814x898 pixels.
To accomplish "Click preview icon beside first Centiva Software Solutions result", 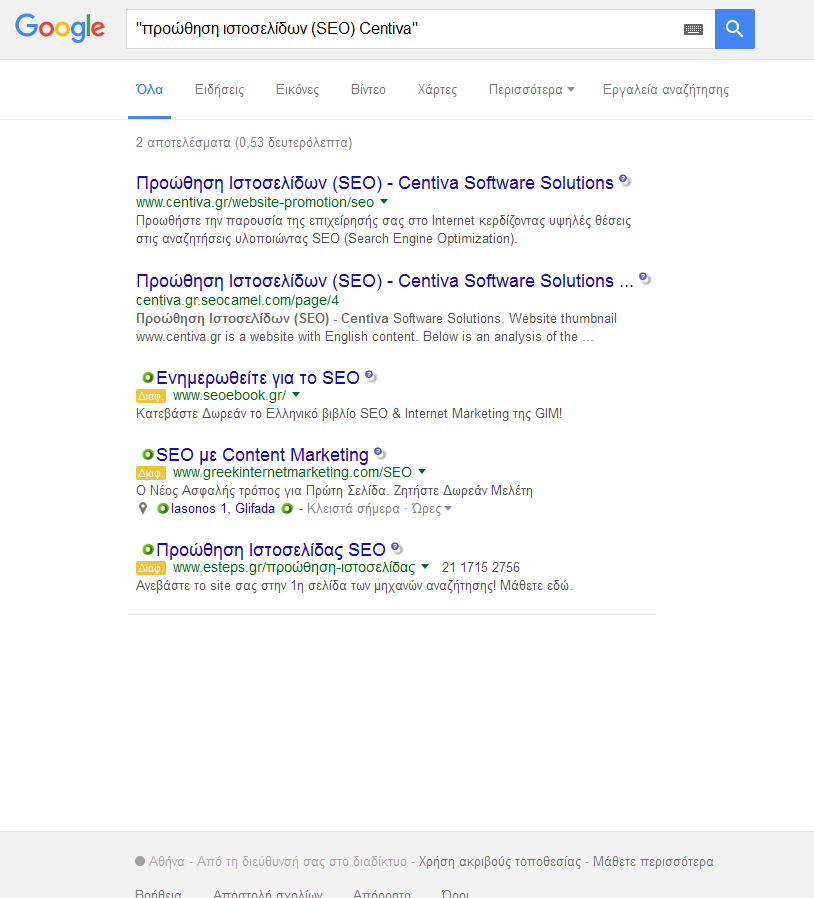I will point(625,181).
